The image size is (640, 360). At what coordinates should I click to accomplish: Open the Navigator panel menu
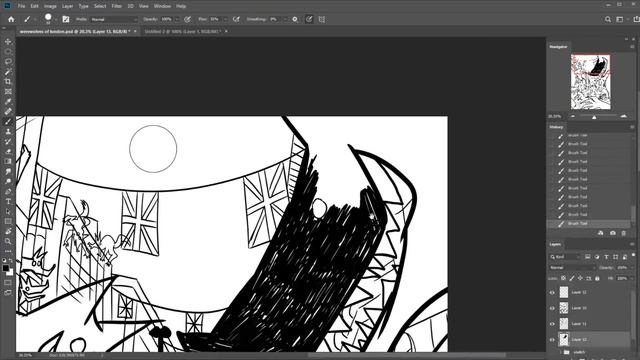click(x=632, y=47)
